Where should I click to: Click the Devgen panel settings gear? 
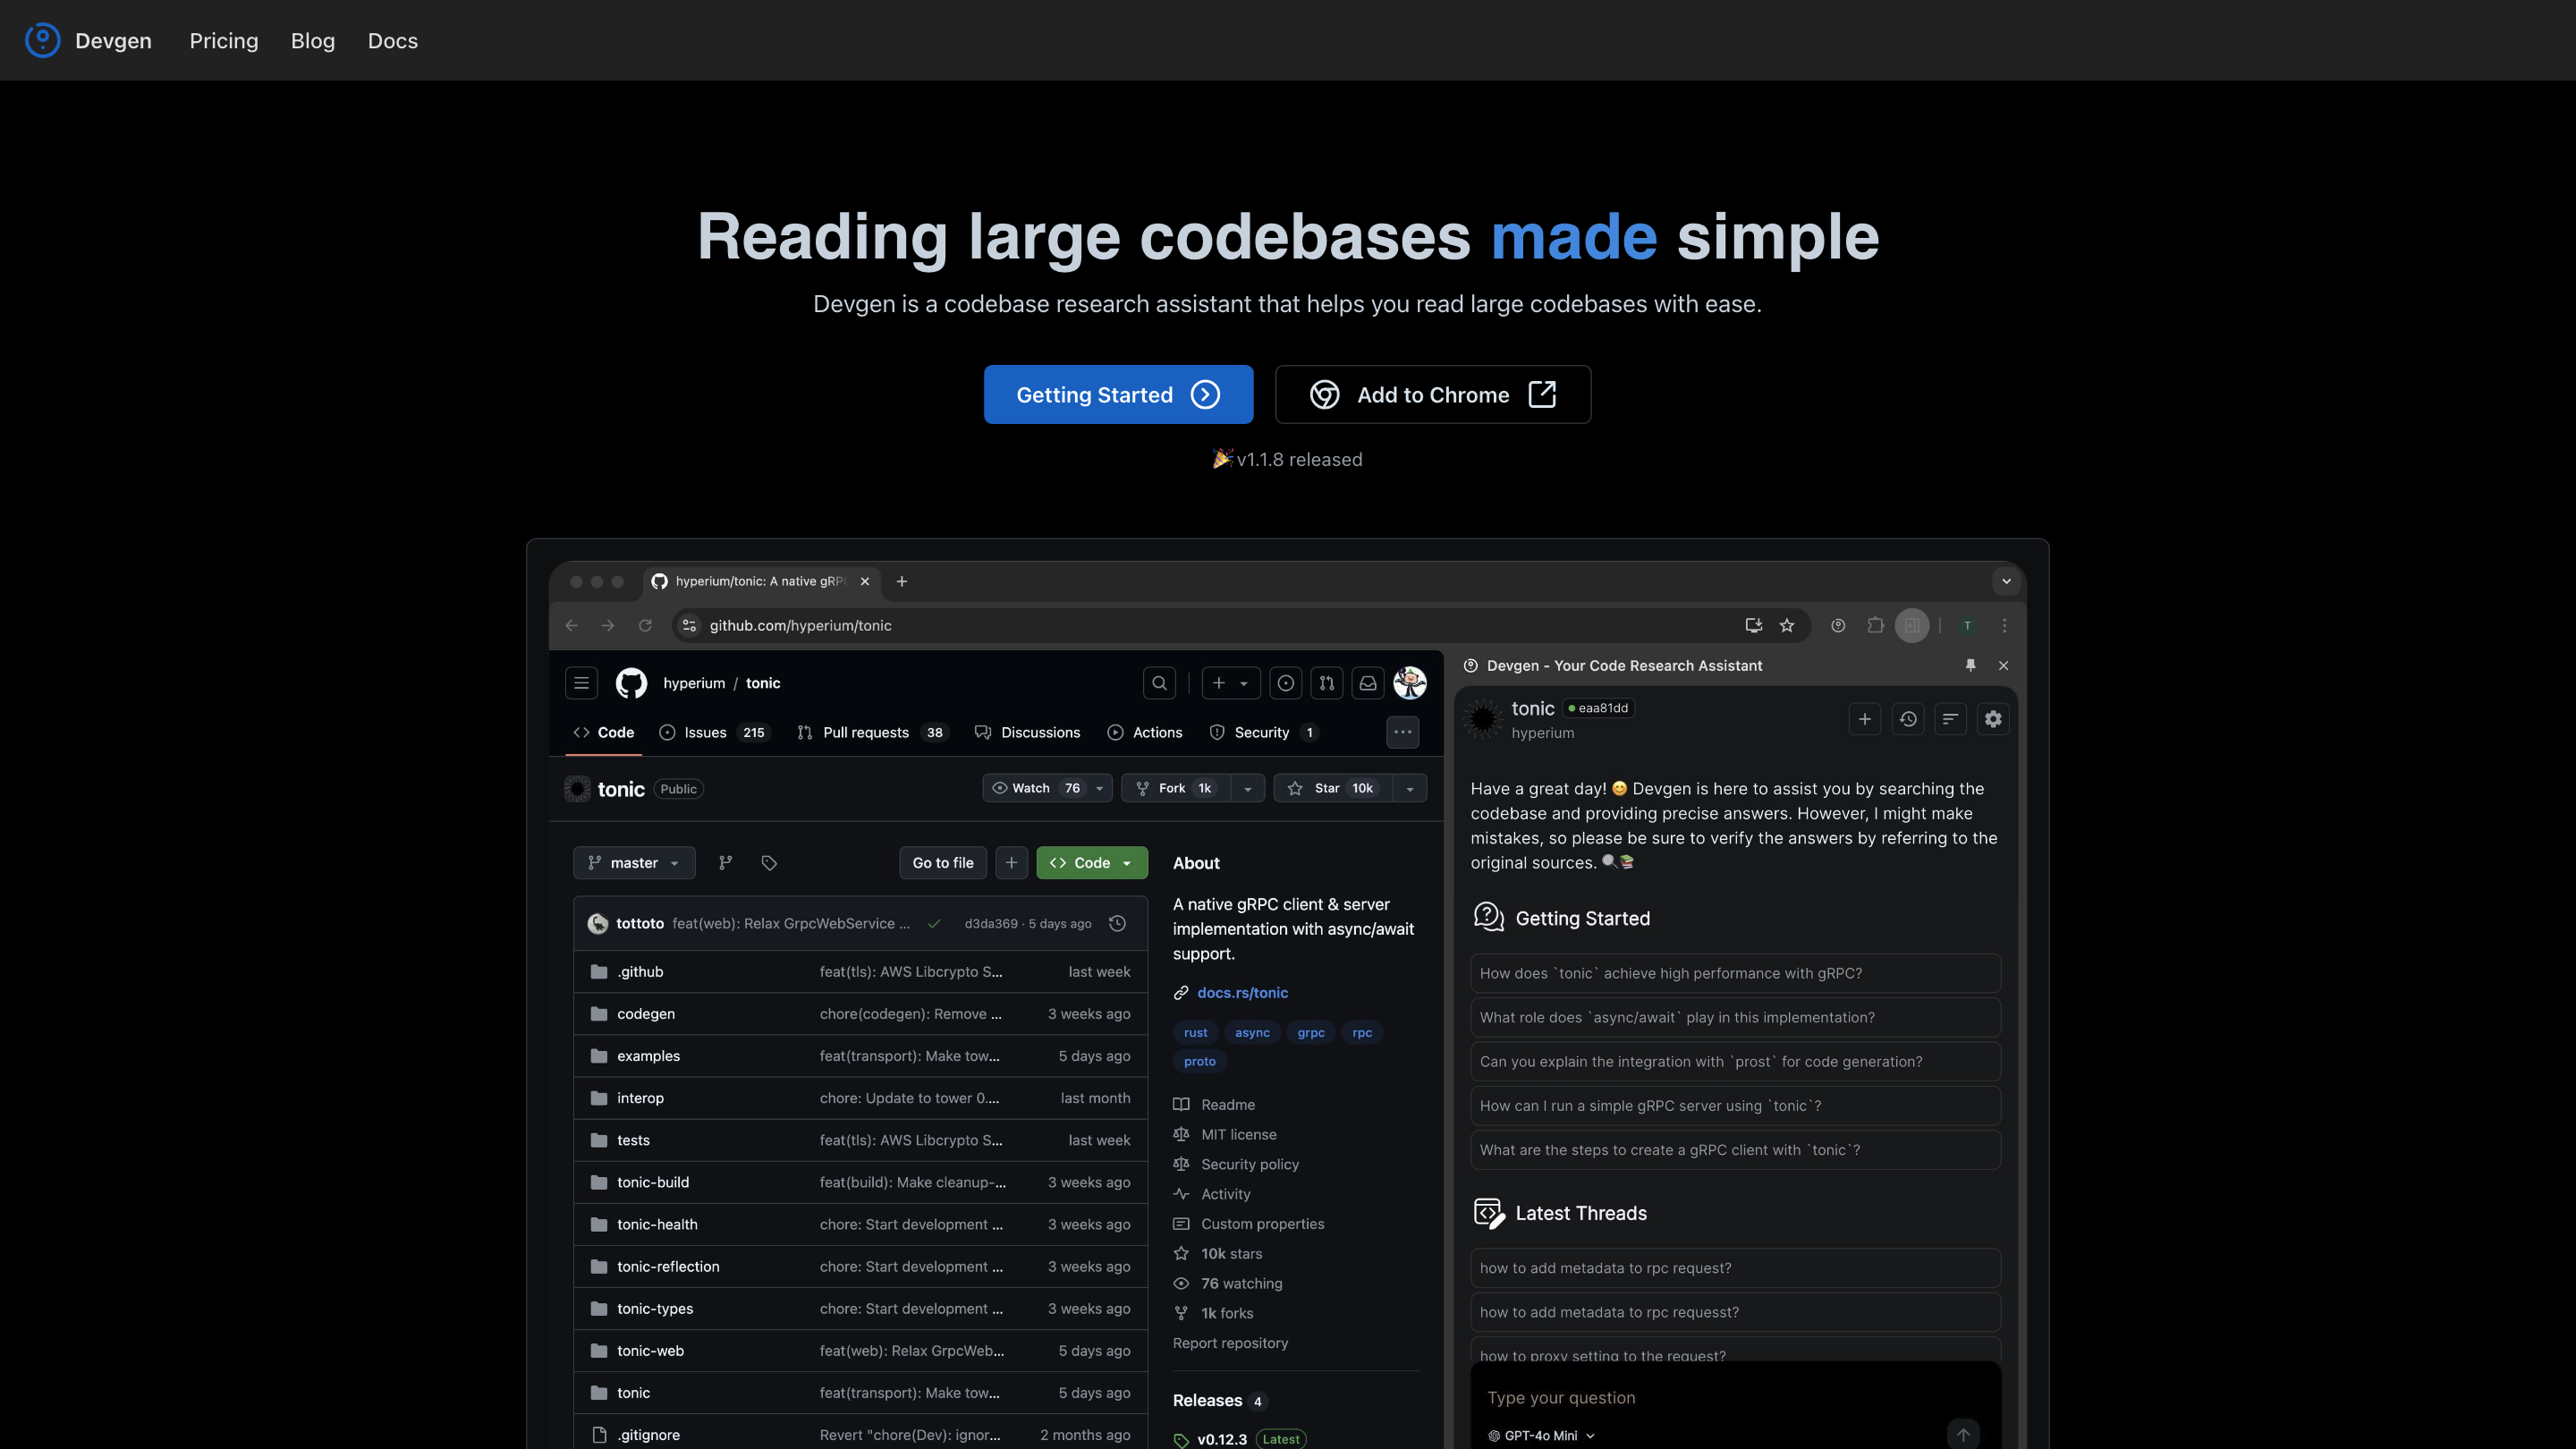[x=1993, y=719]
